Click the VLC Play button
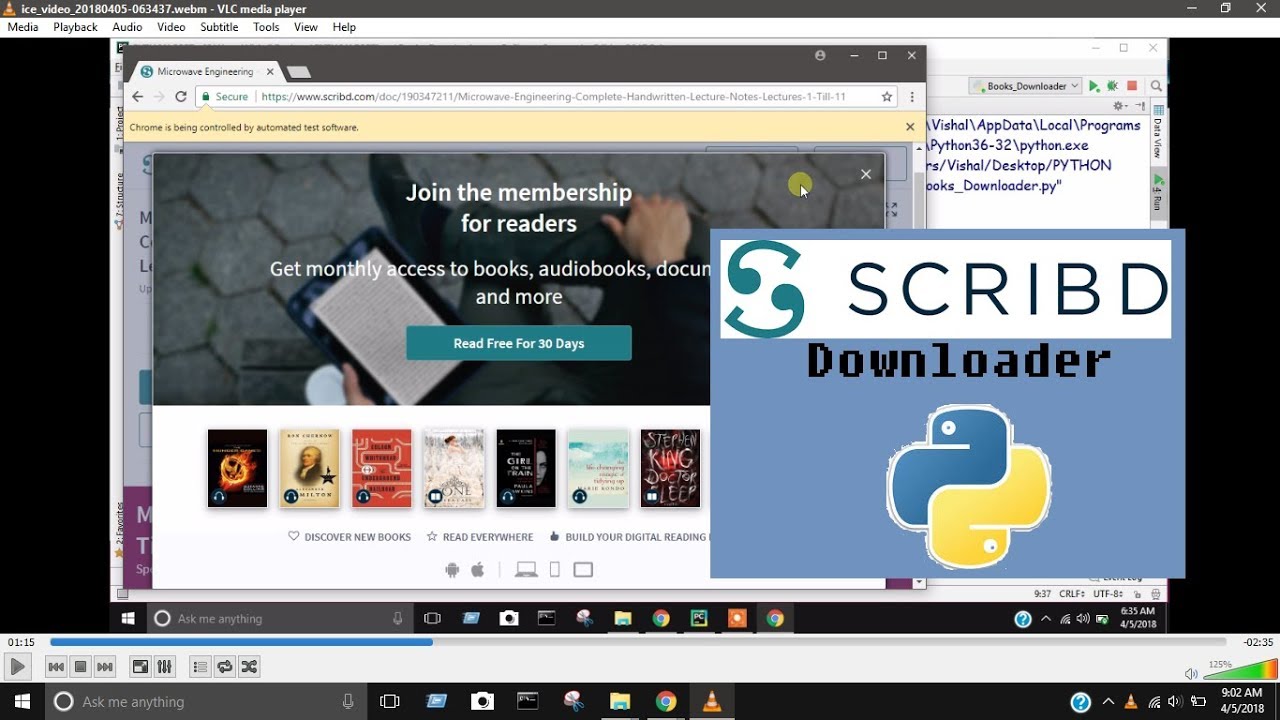This screenshot has width=1280, height=720. (x=17, y=667)
